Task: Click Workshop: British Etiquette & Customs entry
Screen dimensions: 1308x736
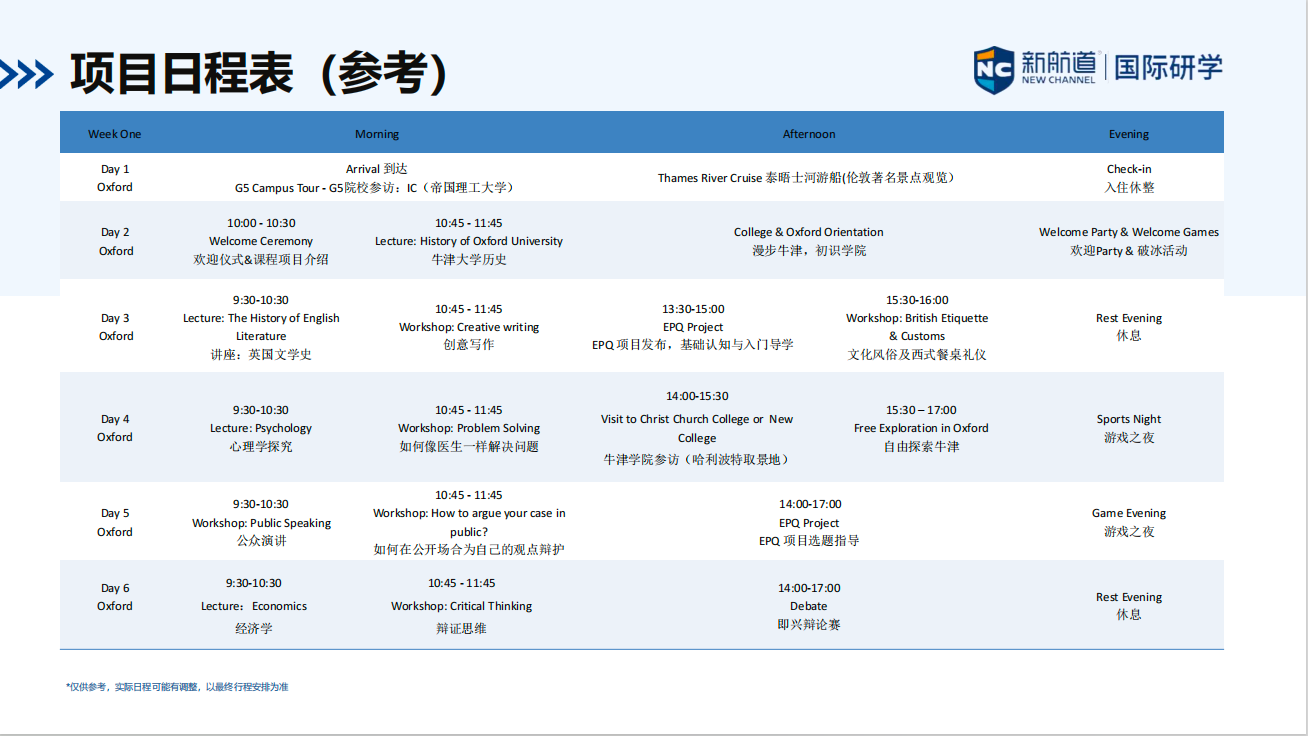Action: (x=917, y=327)
